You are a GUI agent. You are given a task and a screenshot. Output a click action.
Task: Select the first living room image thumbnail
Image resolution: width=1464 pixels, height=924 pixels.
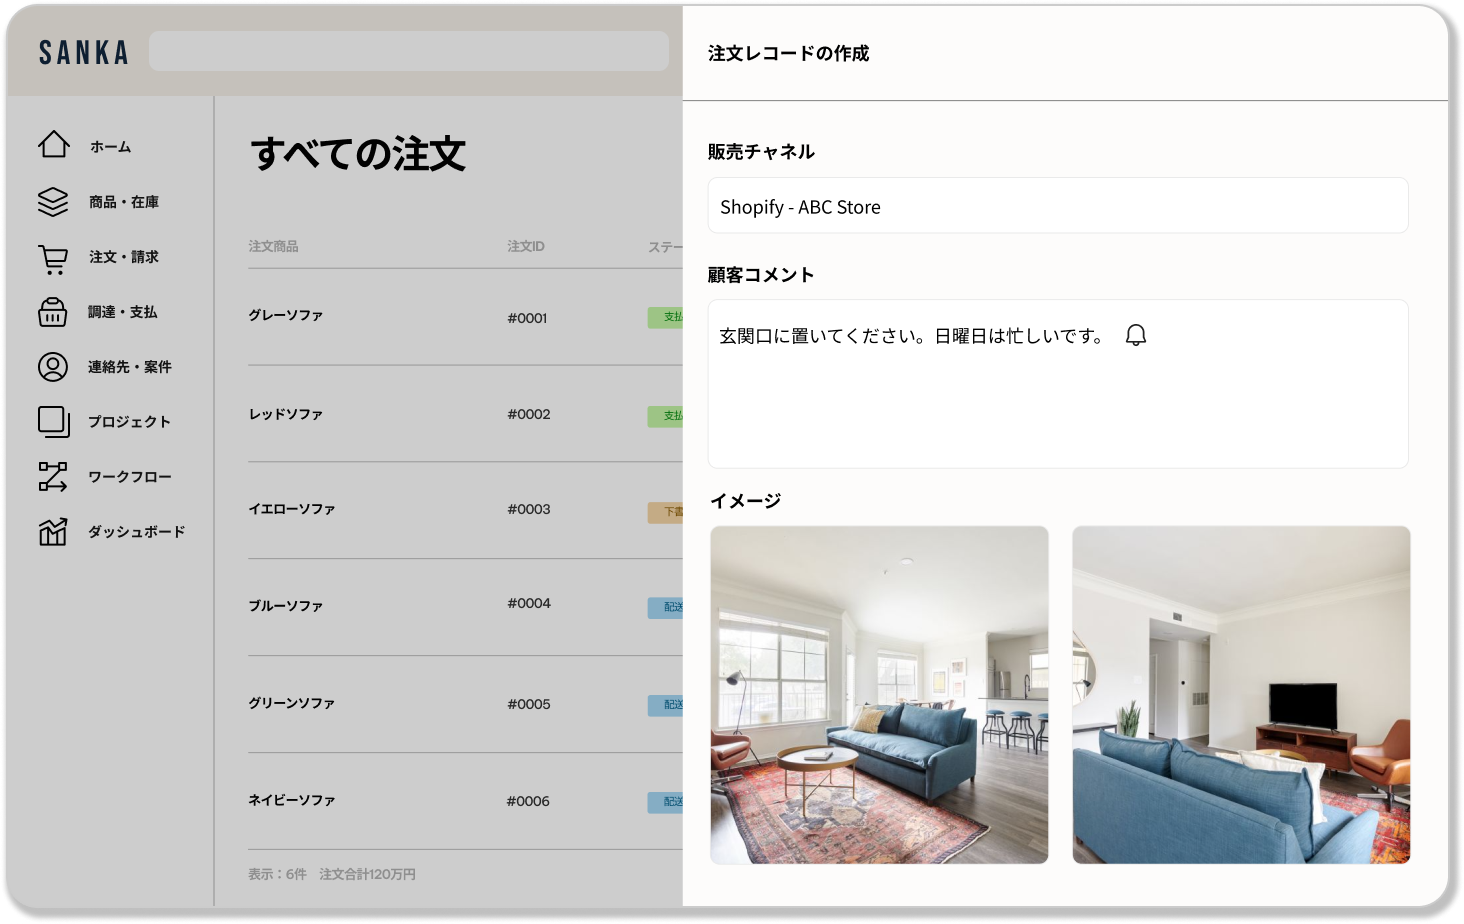pyautogui.click(x=879, y=695)
